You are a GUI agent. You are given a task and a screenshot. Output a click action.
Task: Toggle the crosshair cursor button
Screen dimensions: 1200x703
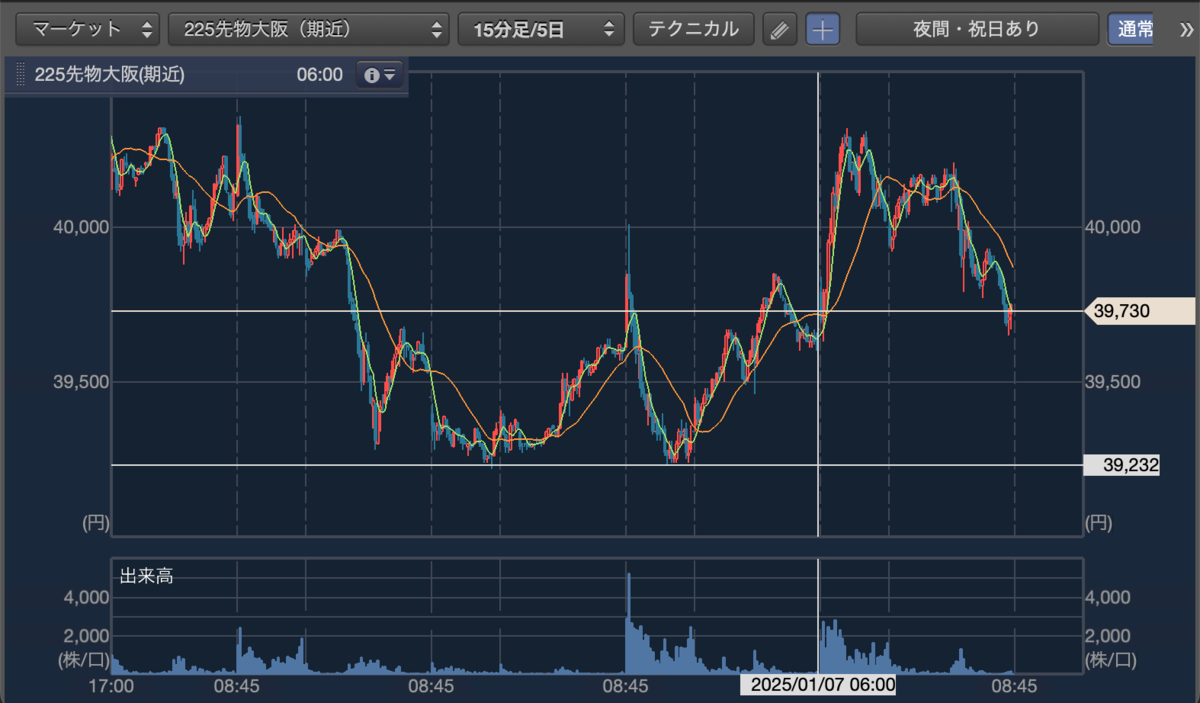(823, 29)
